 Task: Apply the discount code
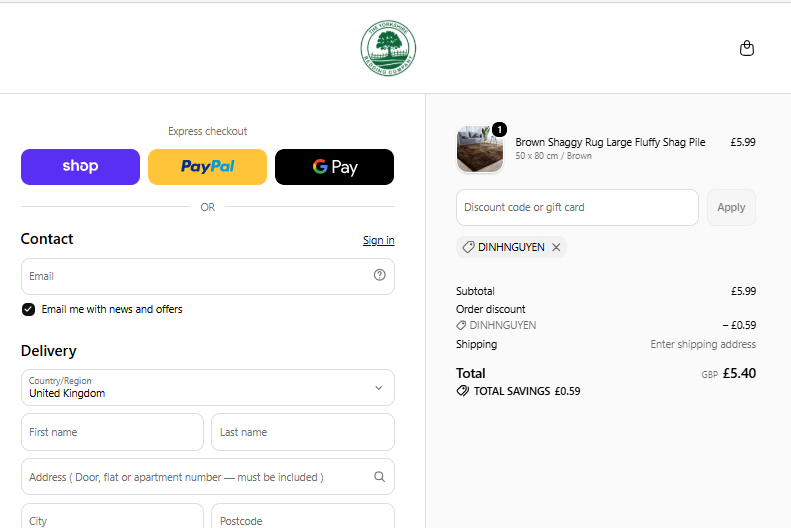coord(731,207)
